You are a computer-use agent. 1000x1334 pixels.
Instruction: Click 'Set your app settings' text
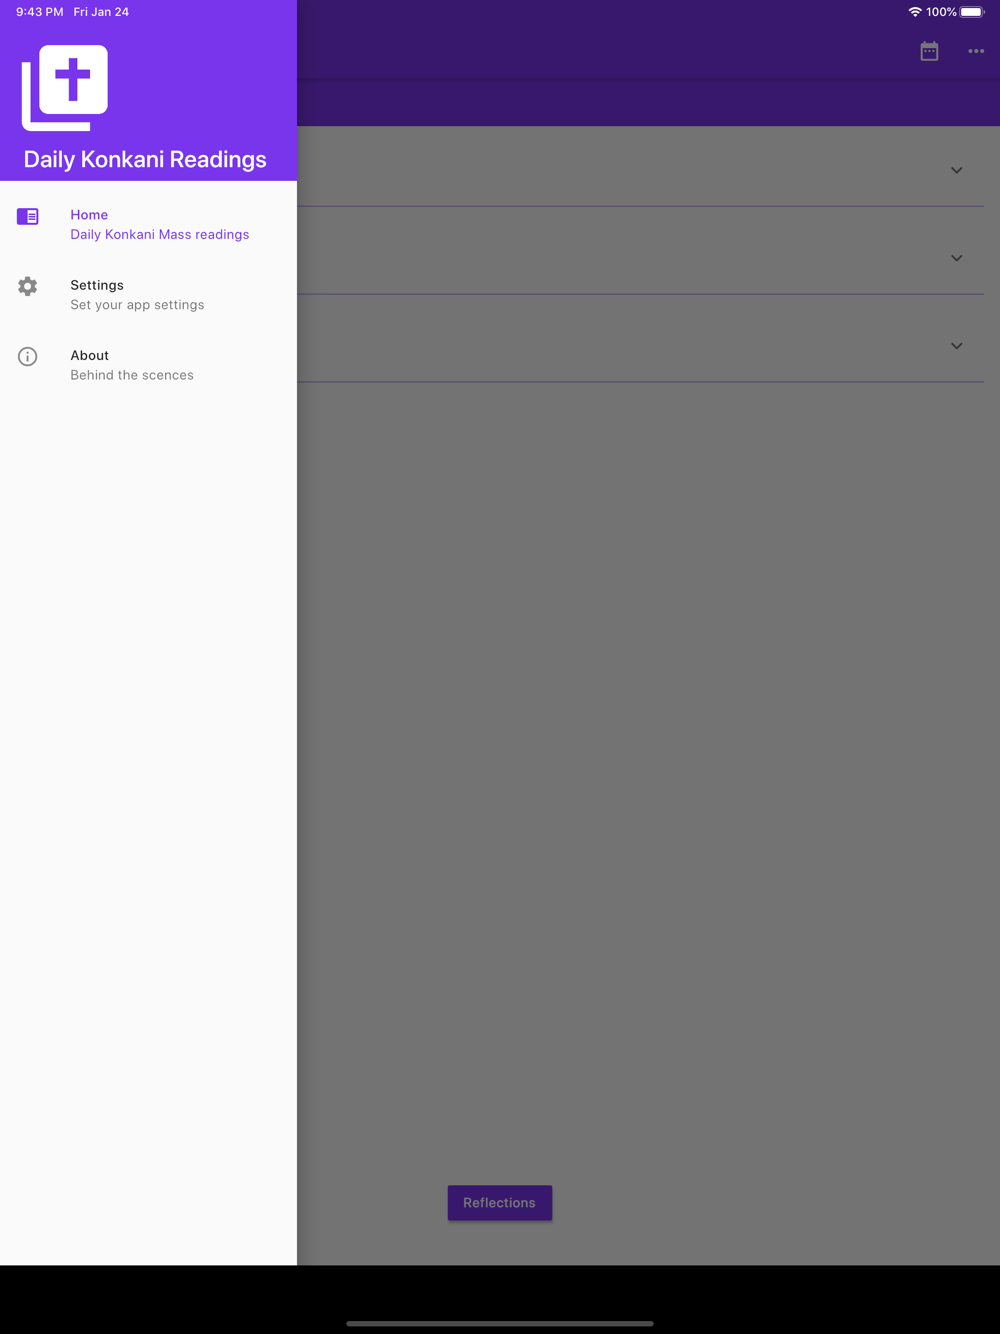(x=137, y=305)
